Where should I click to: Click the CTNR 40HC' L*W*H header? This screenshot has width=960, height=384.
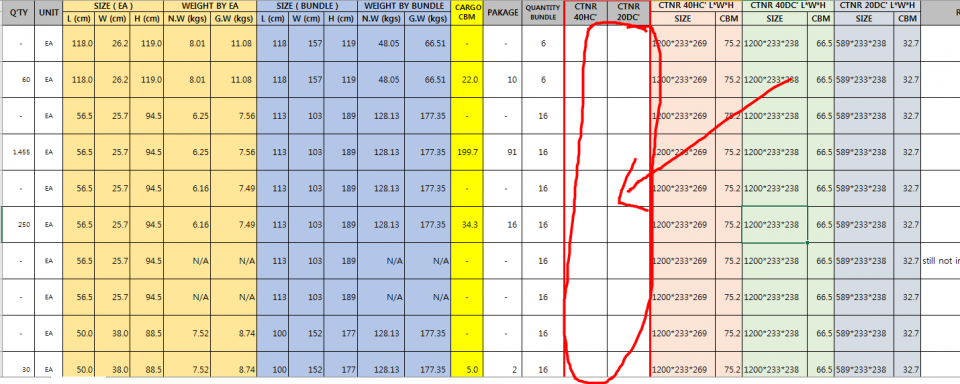[696, 6]
